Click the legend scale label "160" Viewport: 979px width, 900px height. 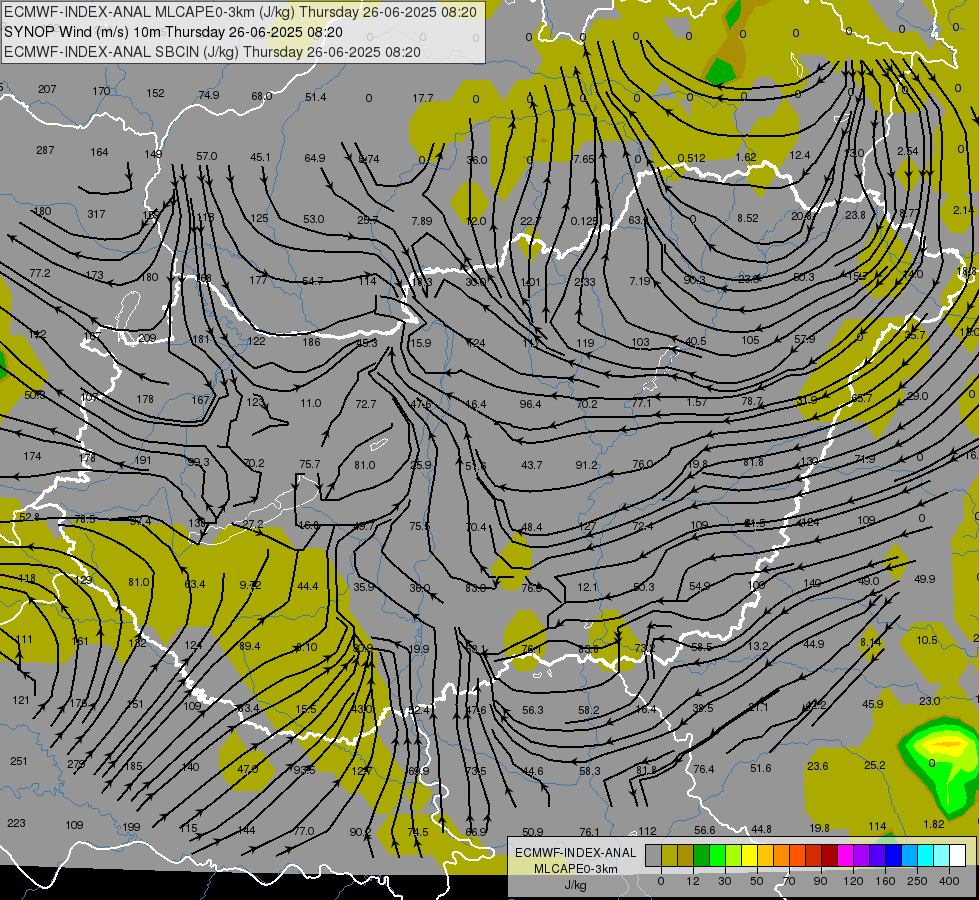[x=885, y=881]
